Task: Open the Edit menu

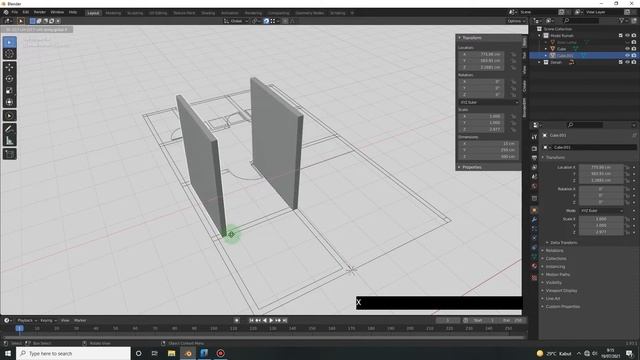Action: (26, 12)
